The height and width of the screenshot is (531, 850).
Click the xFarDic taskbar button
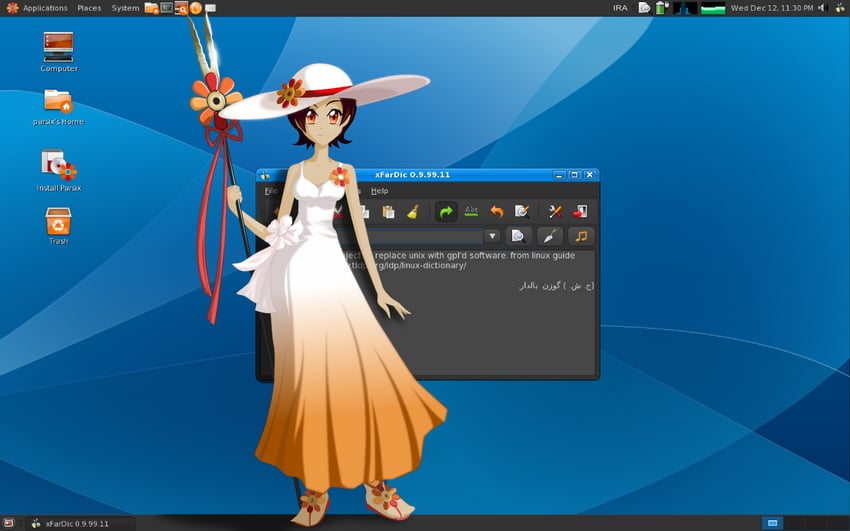[x=70, y=523]
